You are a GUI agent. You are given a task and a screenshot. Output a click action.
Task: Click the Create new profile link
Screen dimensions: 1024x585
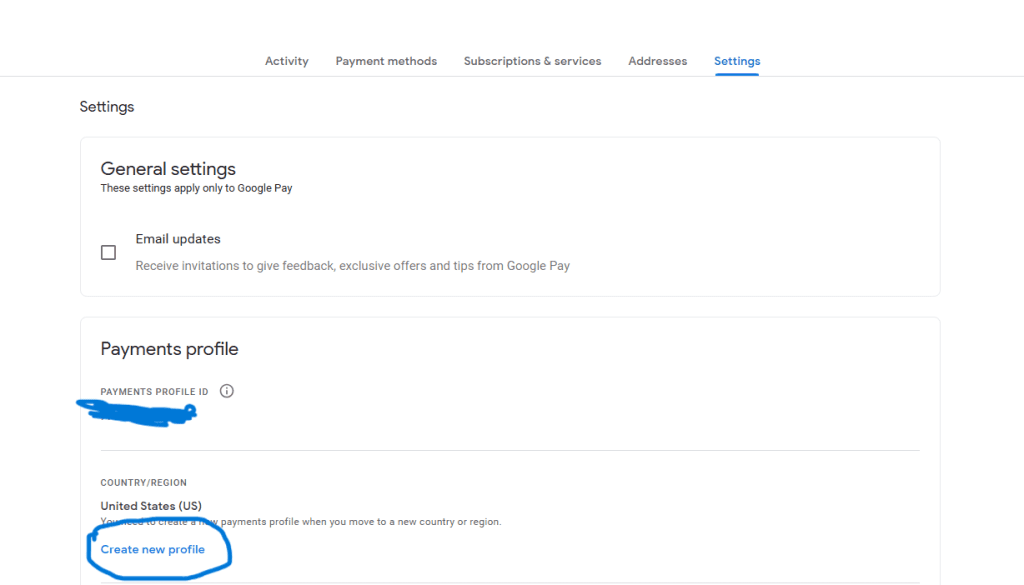coord(153,549)
